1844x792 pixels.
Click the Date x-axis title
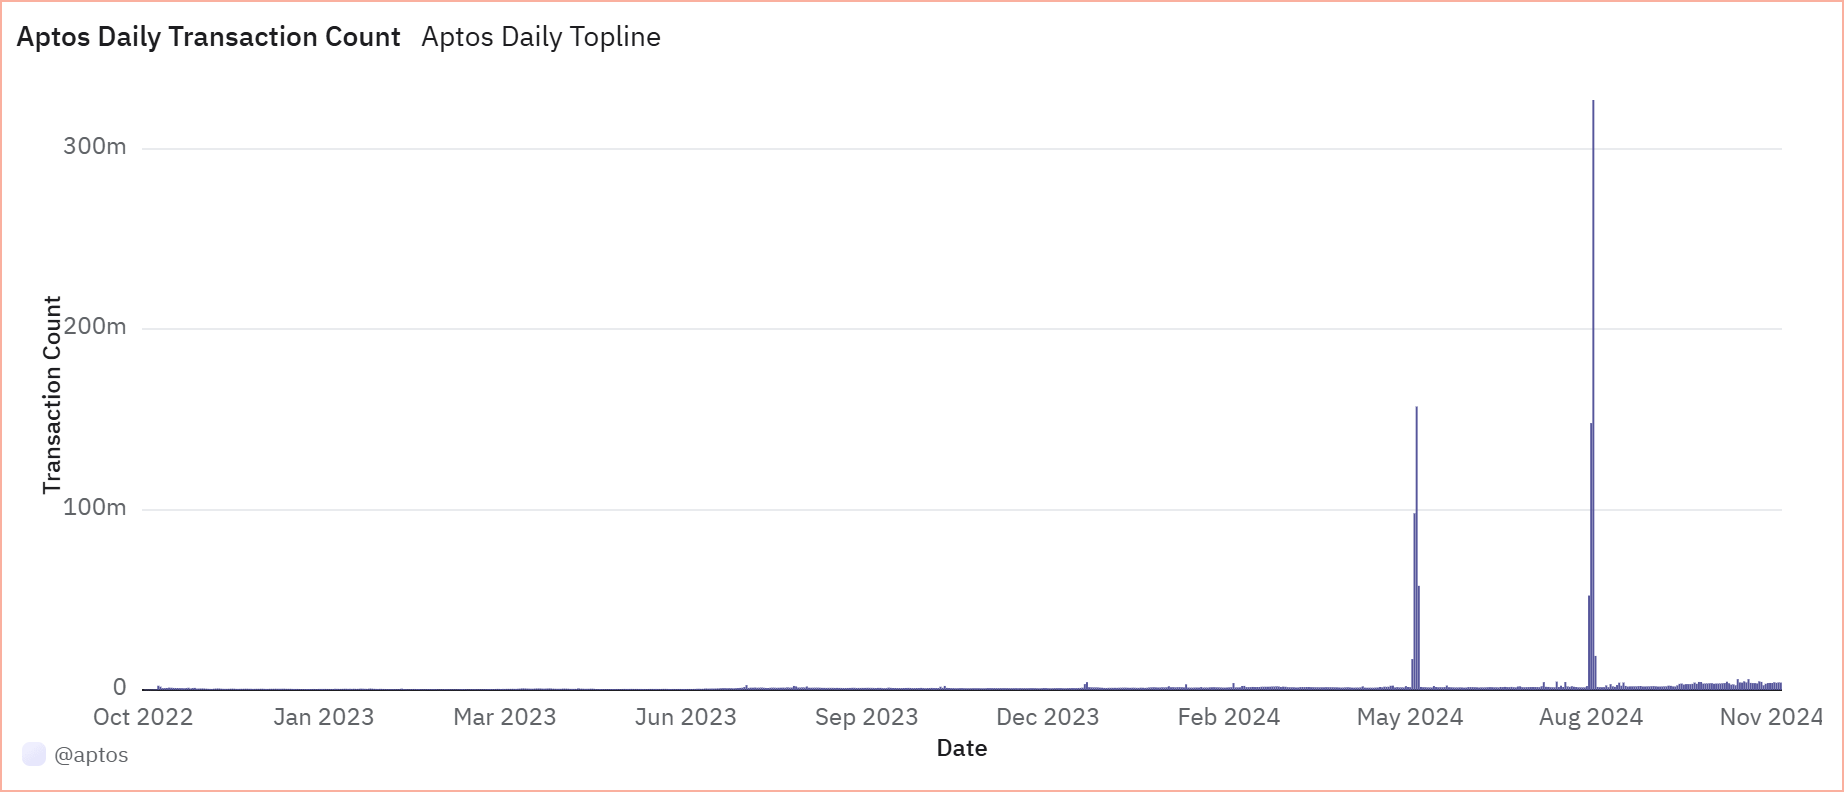pos(962,748)
